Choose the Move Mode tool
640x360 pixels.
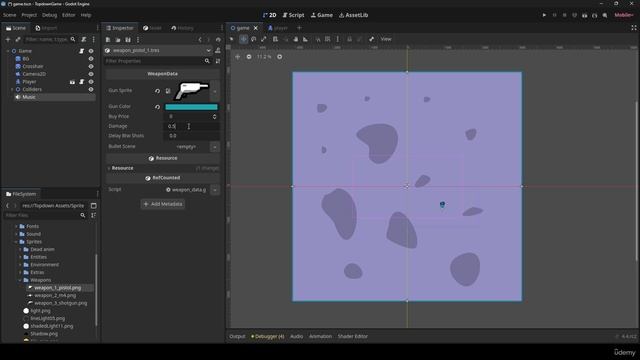(x=243, y=39)
